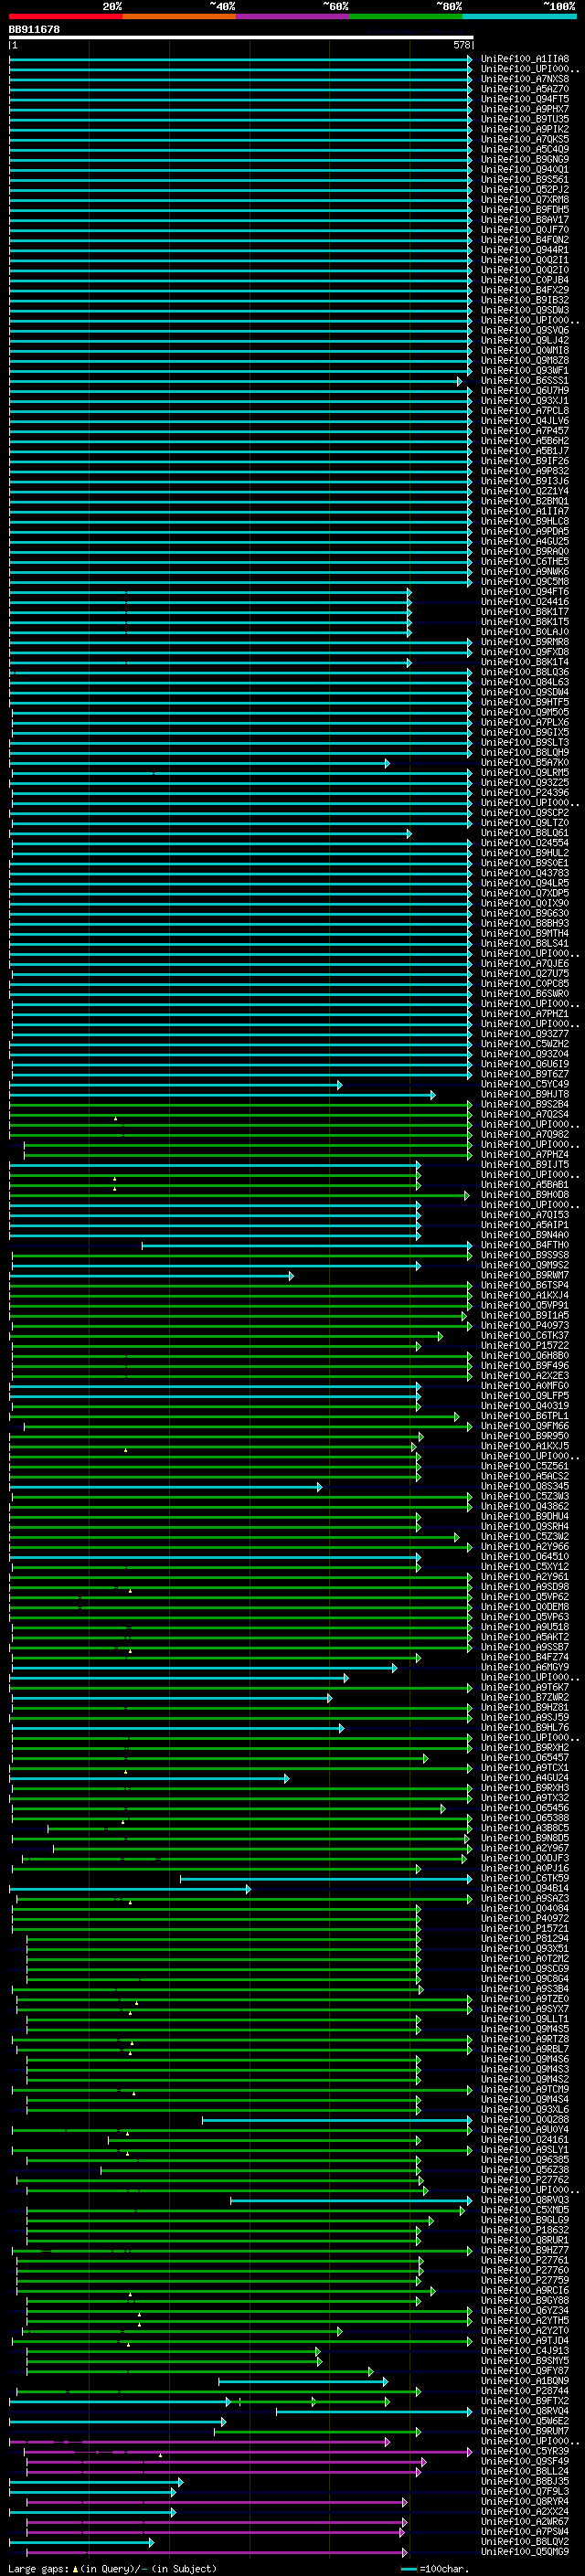Select hit label UniRef100_A7QKS5

point(525,139)
